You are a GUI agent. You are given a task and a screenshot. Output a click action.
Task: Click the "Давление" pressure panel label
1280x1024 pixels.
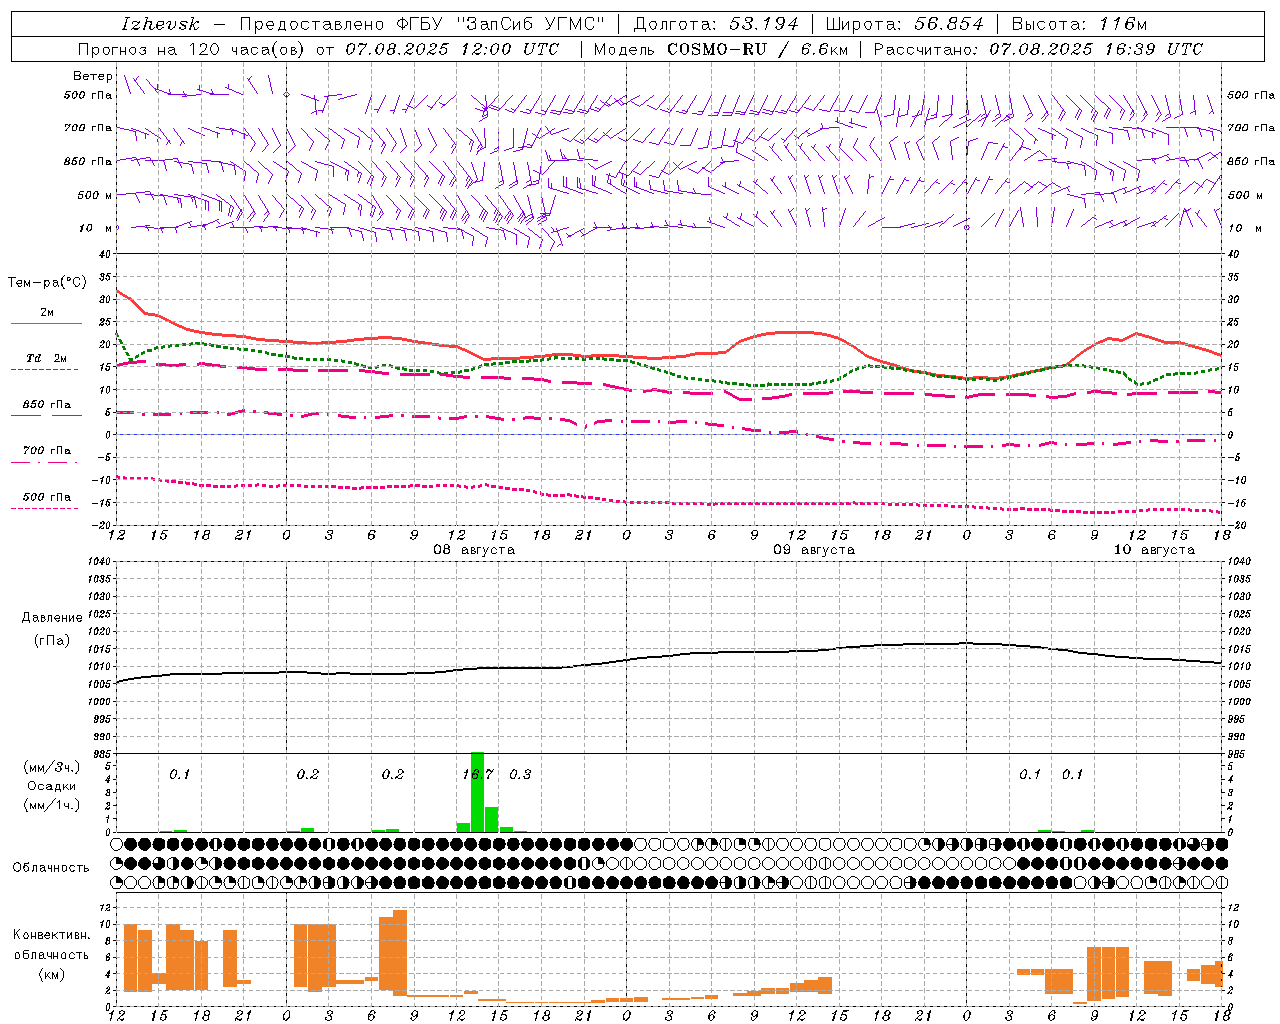pyautogui.click(x=50, y=618)
